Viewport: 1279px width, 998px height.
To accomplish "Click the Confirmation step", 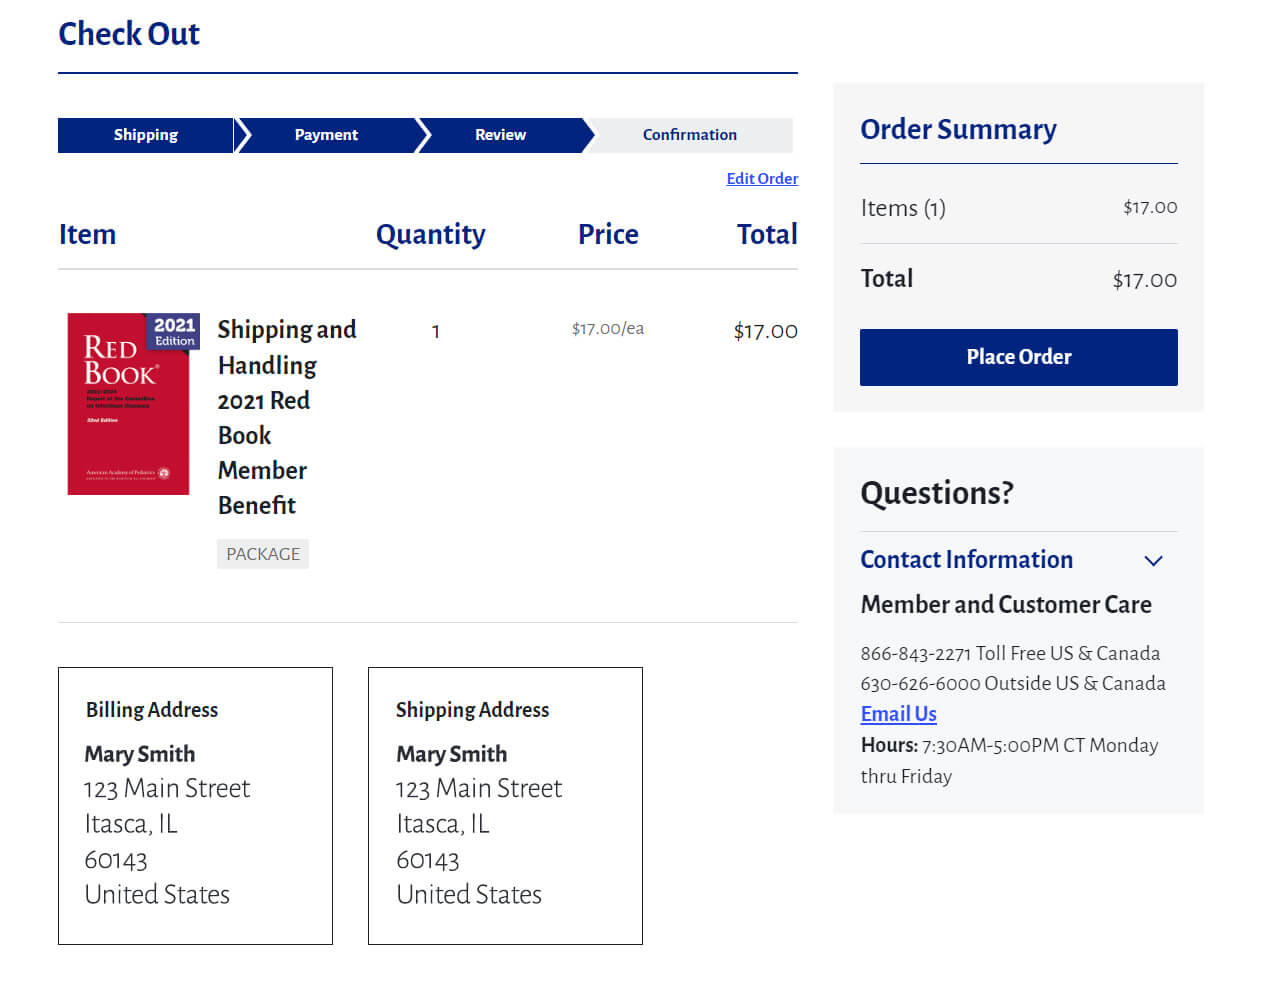I will pyautogui.click(x=689, y=135).
